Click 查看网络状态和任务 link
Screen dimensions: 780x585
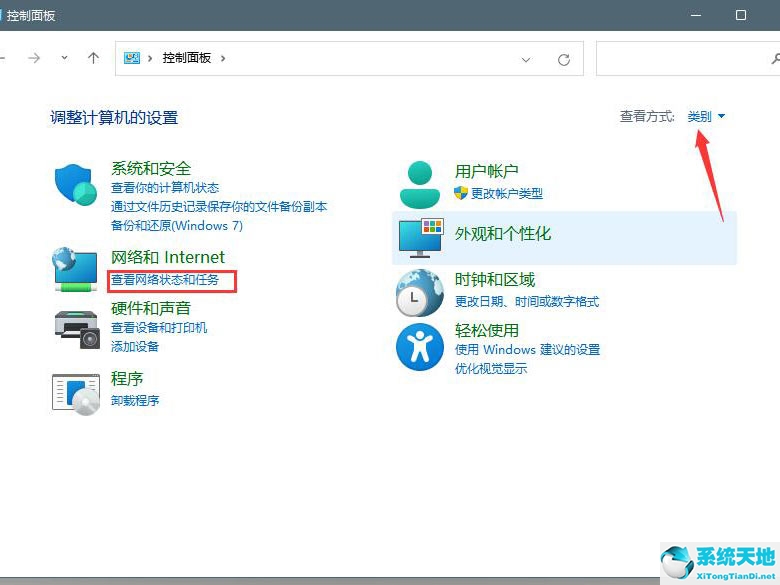tap(165, 280)
